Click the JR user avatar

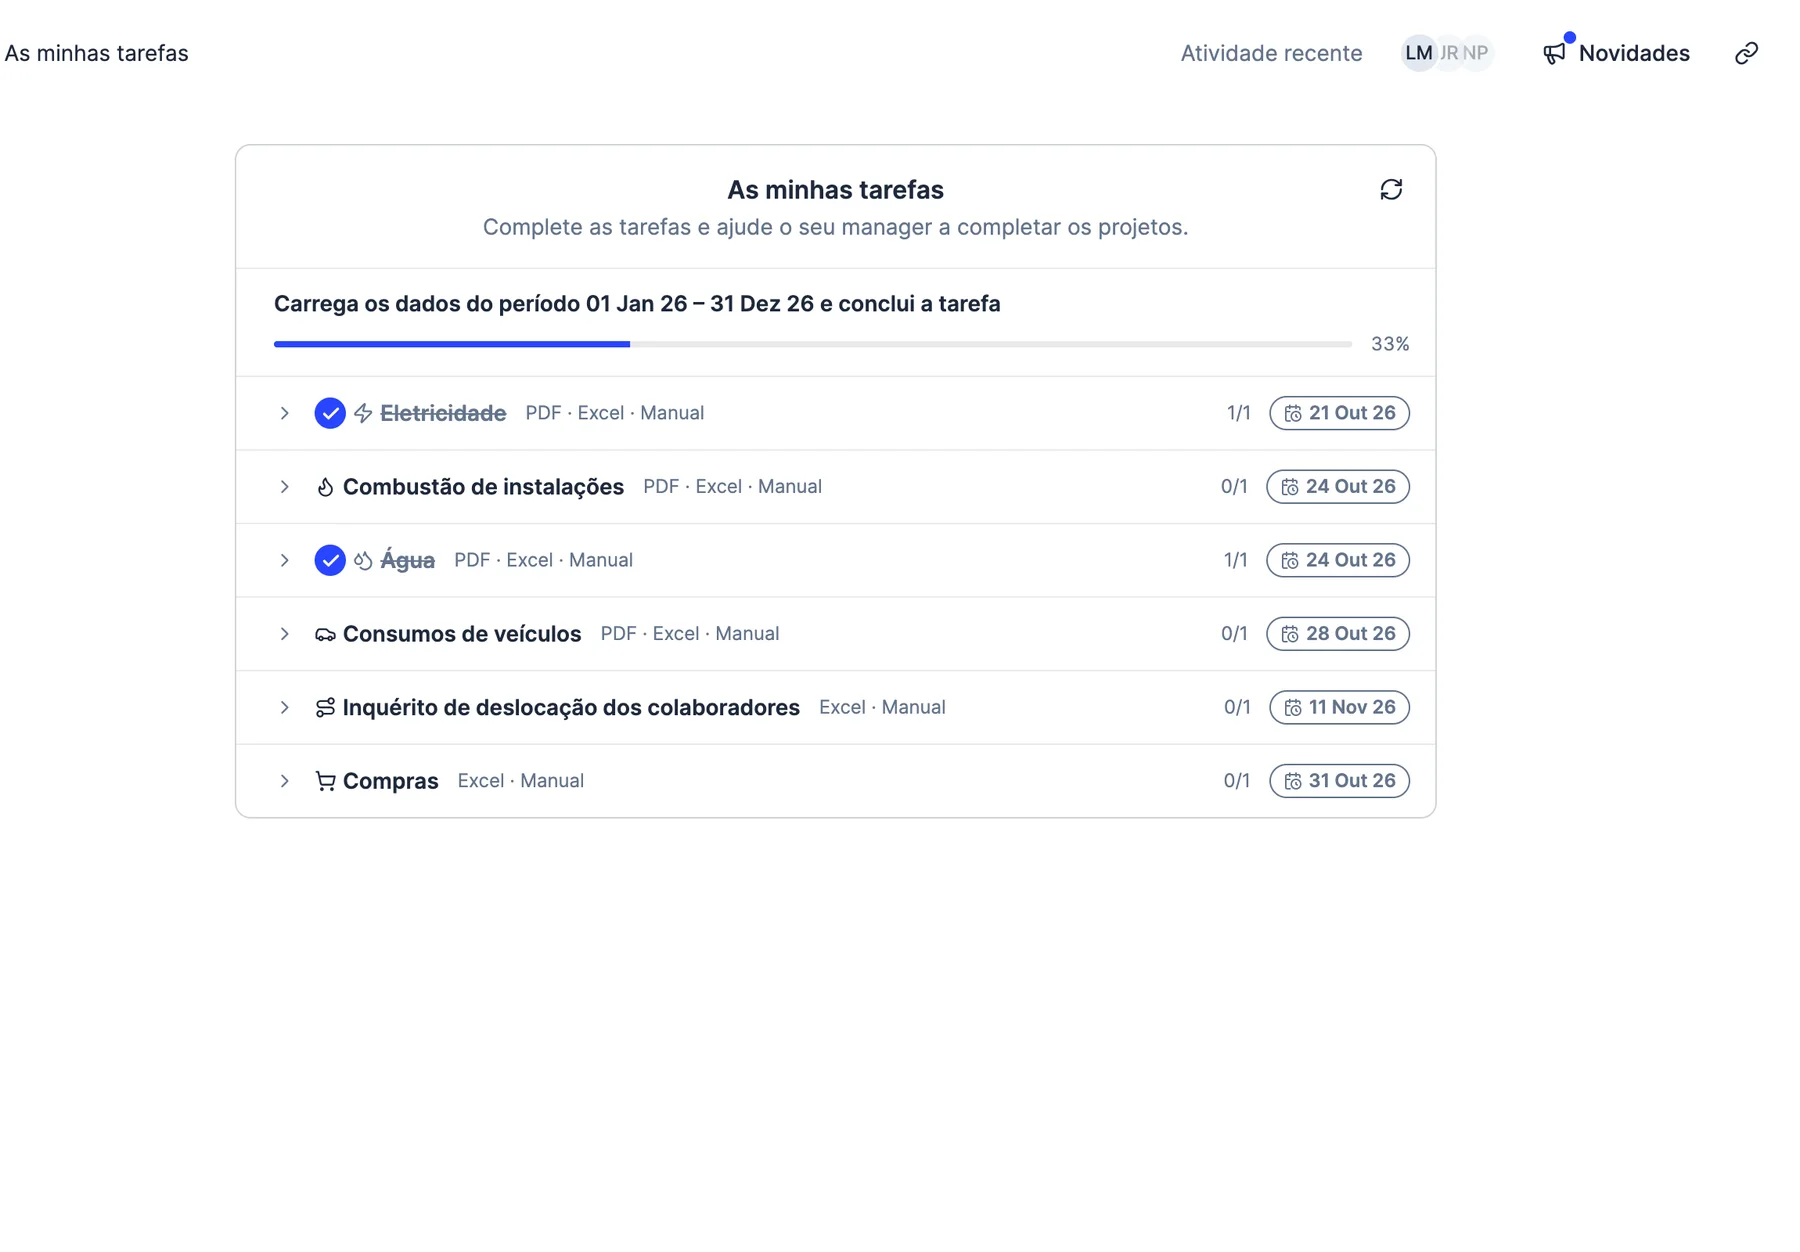pyautogui.click(x=1449, y=53)
